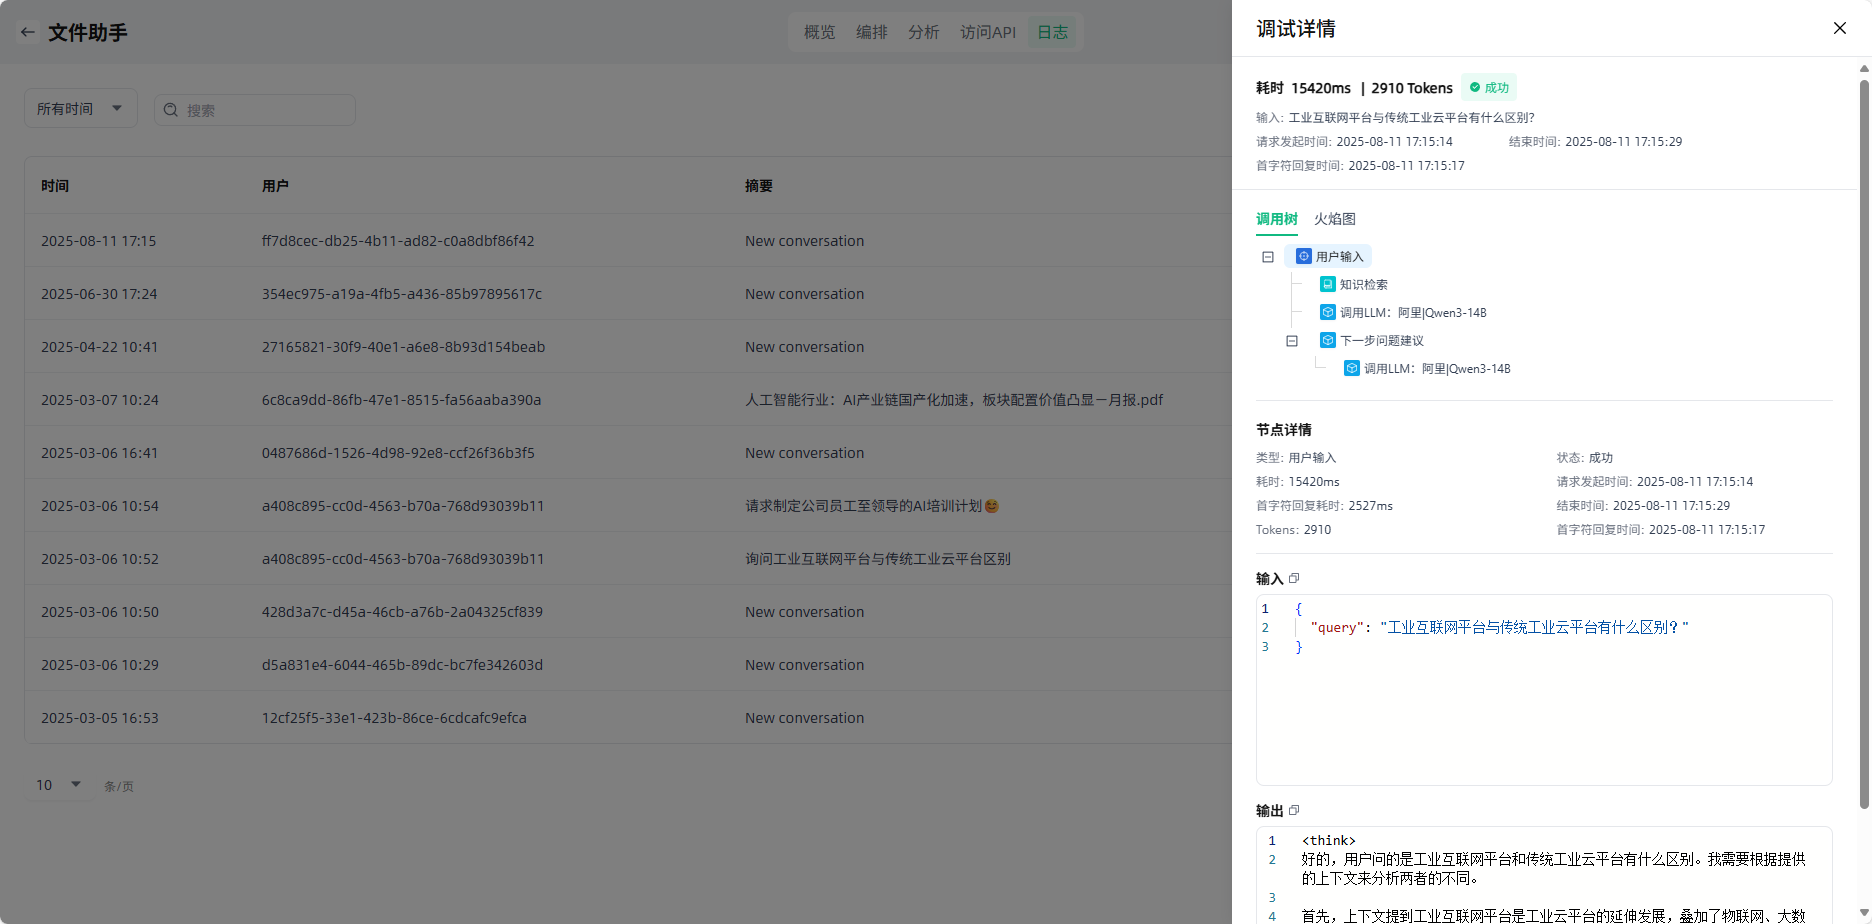
Task: Select the 调用树 tab
Action: coord(1276,219)
